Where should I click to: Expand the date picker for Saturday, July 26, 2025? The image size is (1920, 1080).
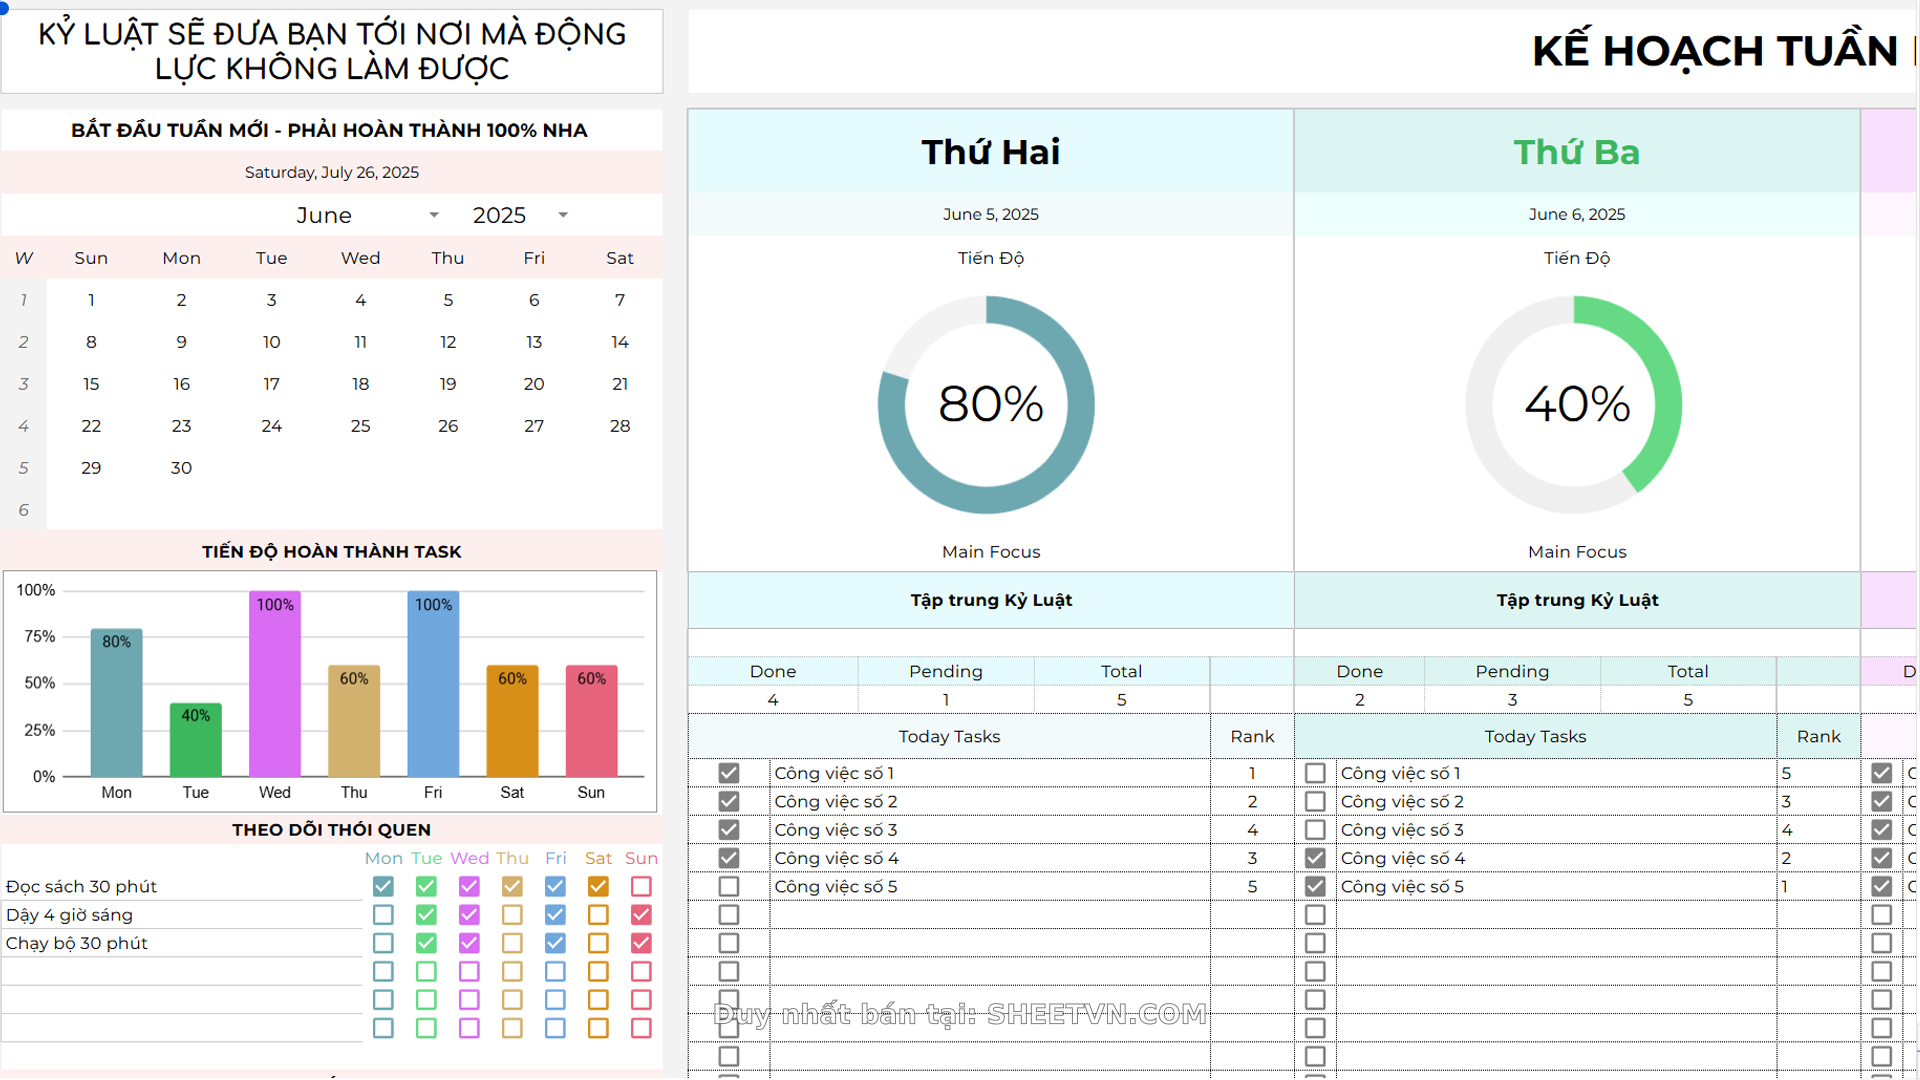332,172
